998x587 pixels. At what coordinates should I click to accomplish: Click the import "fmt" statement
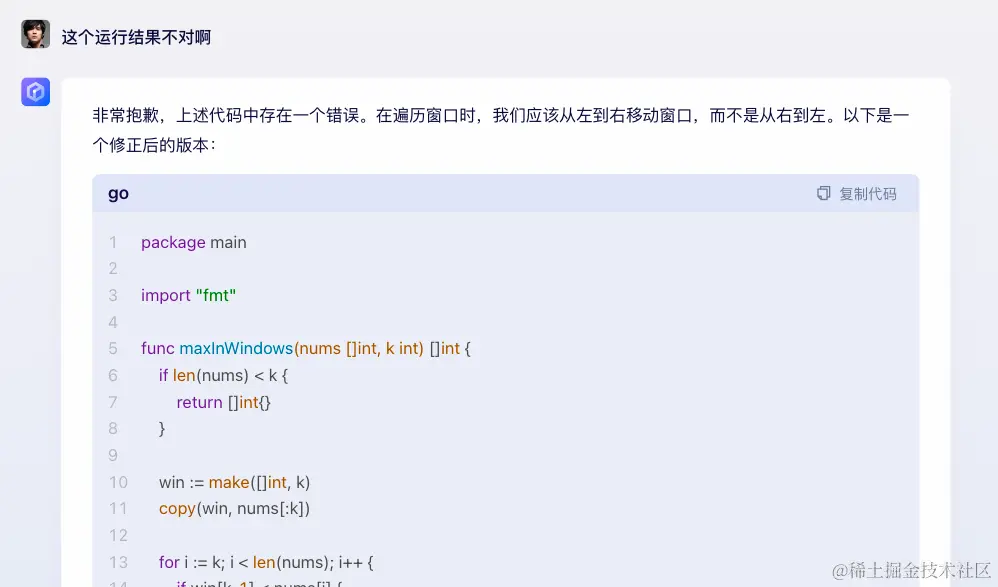click(188, 295)
